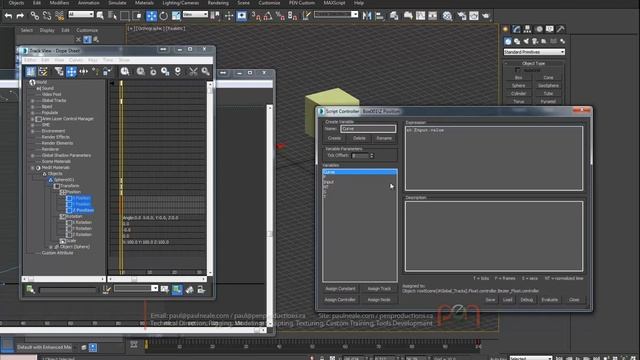Viewport: 640px width, 360px height.
Task: Click the Tick Offset spinner arrows
Action: [371, 156]
